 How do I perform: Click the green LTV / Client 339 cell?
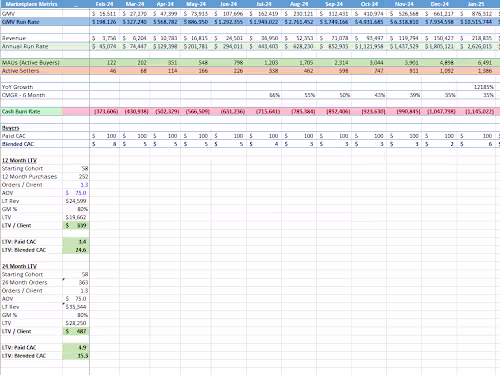pos(76,225)
